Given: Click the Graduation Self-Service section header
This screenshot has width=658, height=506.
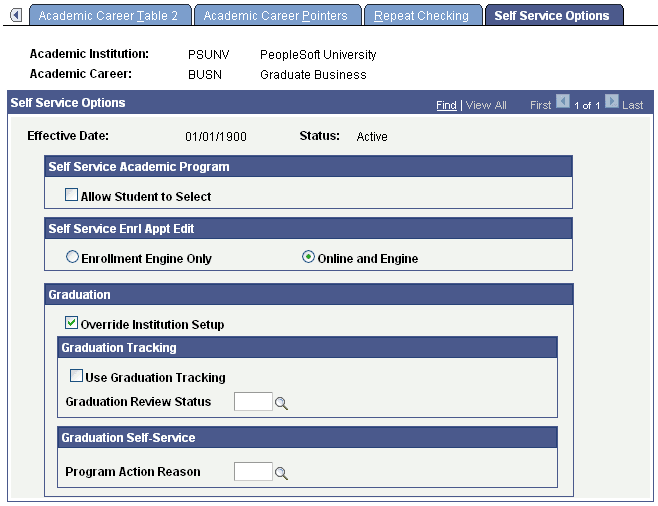Looking at the screenshot, I should tap(307, 438).
